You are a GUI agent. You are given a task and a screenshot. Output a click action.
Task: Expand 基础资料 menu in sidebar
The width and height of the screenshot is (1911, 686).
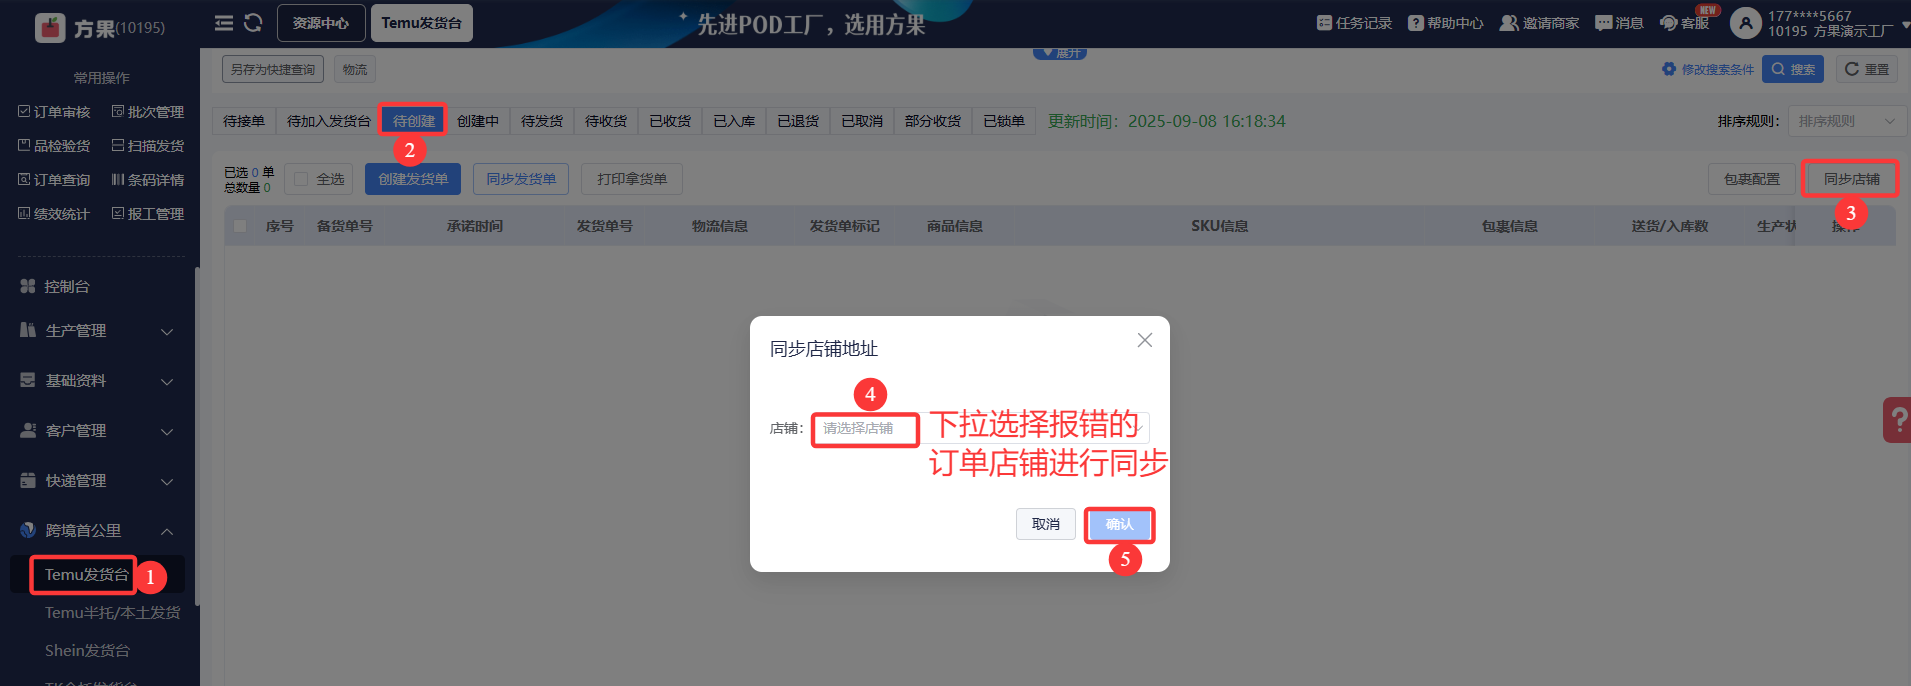click(x=97, y=381)
